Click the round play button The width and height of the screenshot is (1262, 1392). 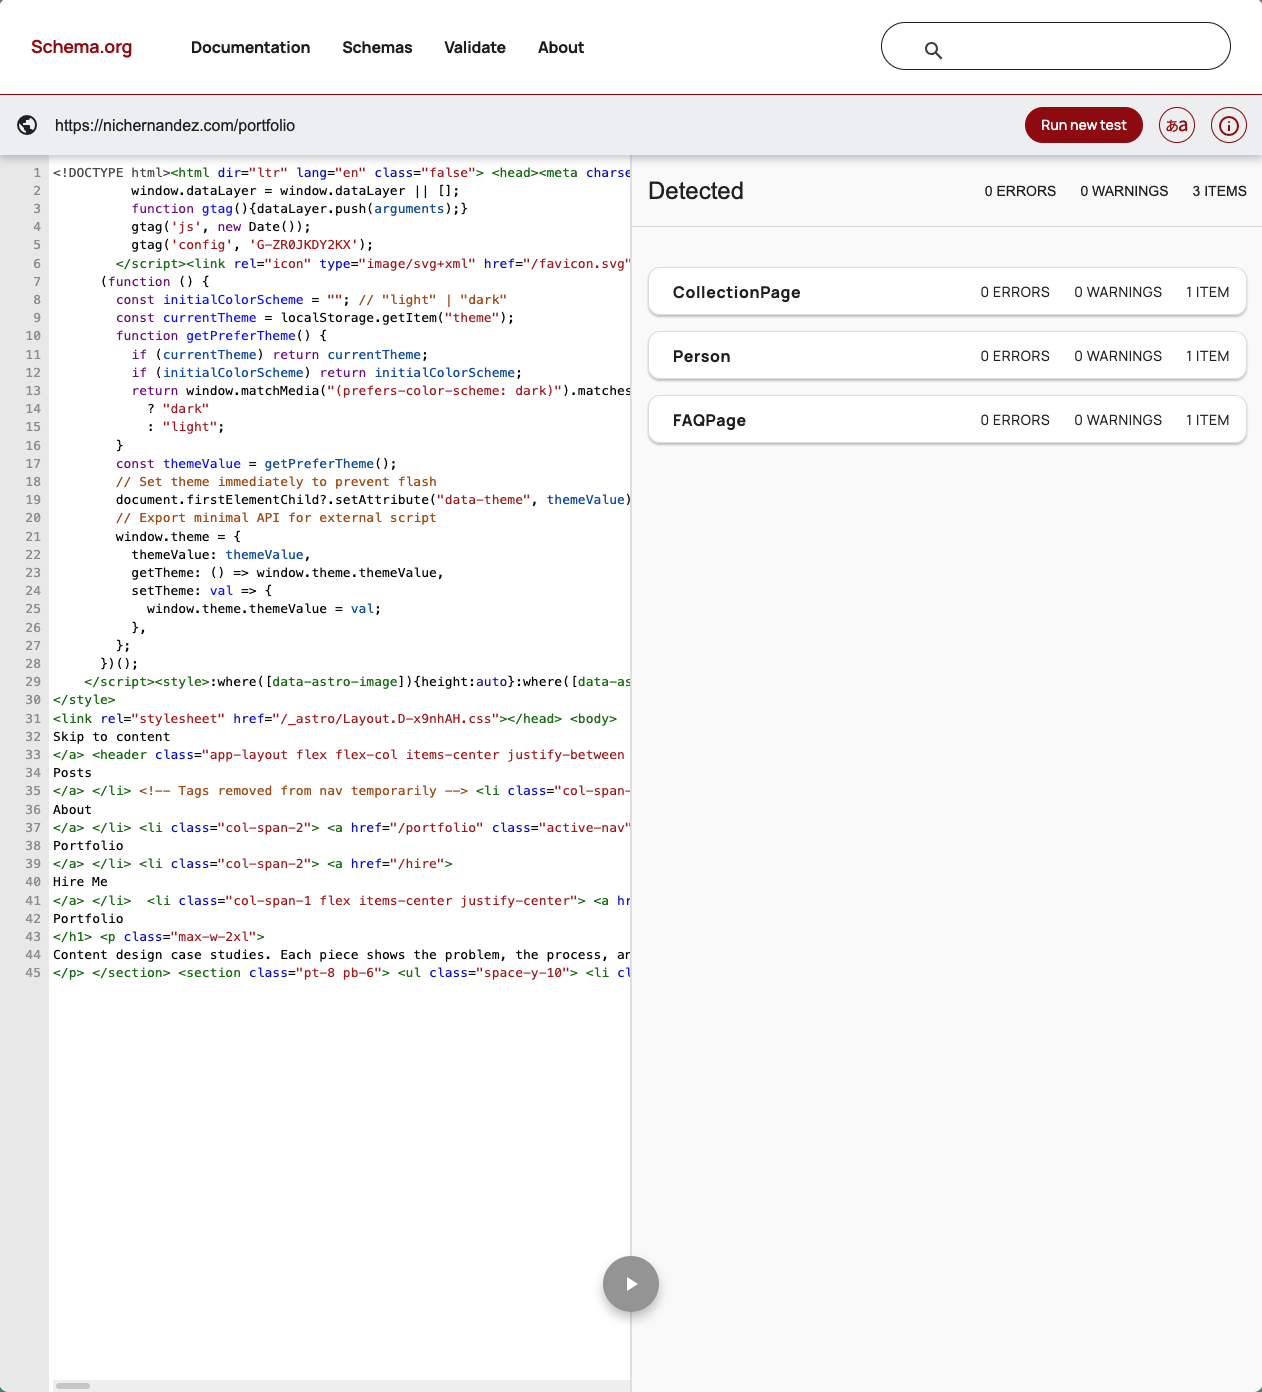pos(631,1284)
